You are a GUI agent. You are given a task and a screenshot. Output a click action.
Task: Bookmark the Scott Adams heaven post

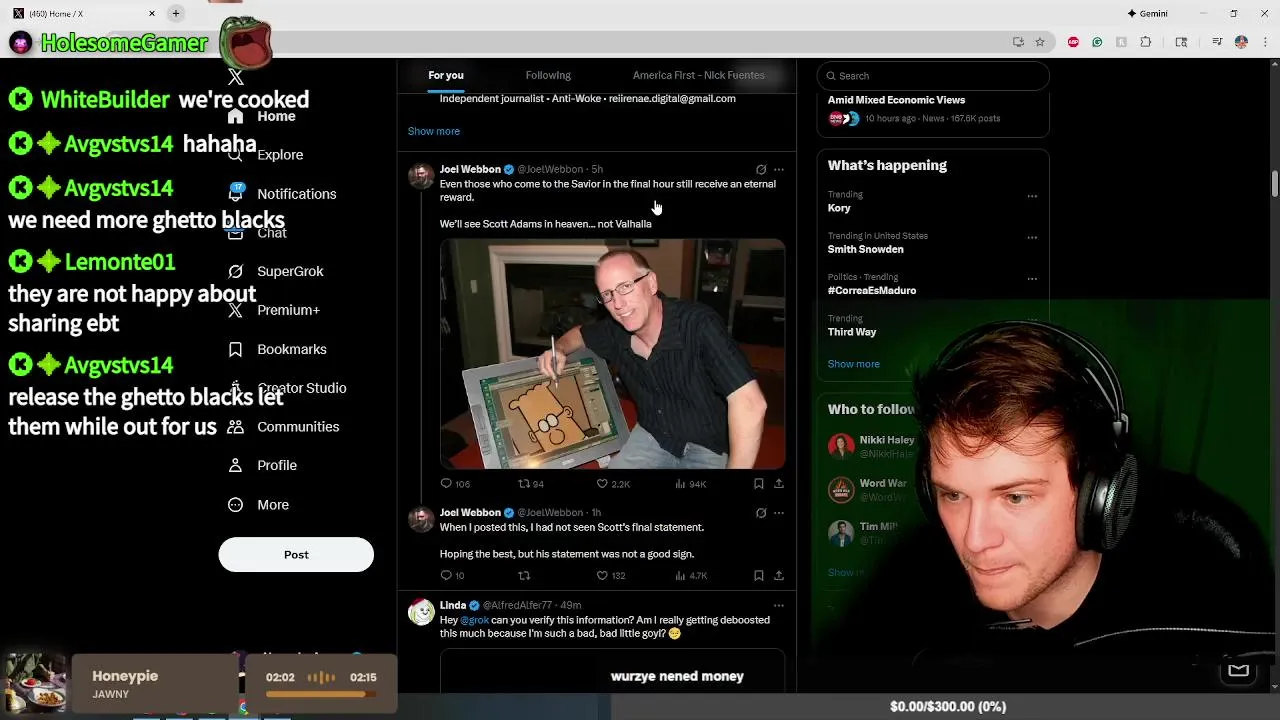click(x=759, y=484)
